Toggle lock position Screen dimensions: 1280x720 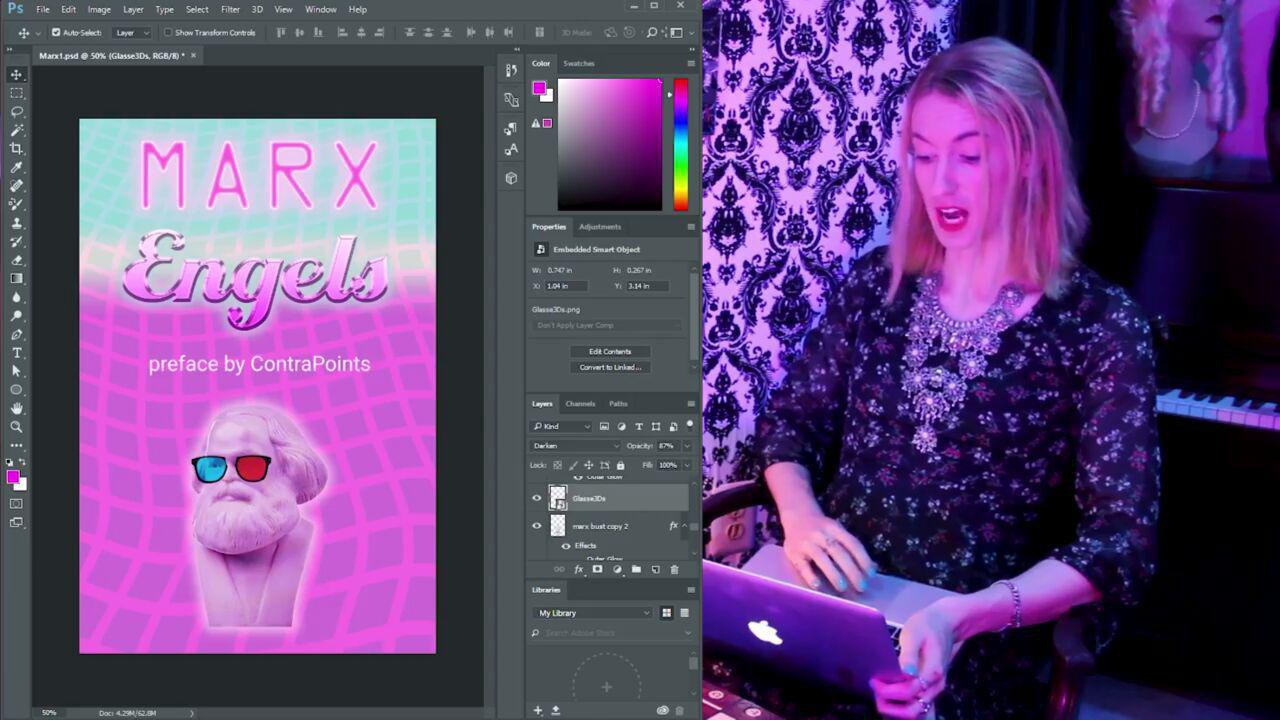589,465
